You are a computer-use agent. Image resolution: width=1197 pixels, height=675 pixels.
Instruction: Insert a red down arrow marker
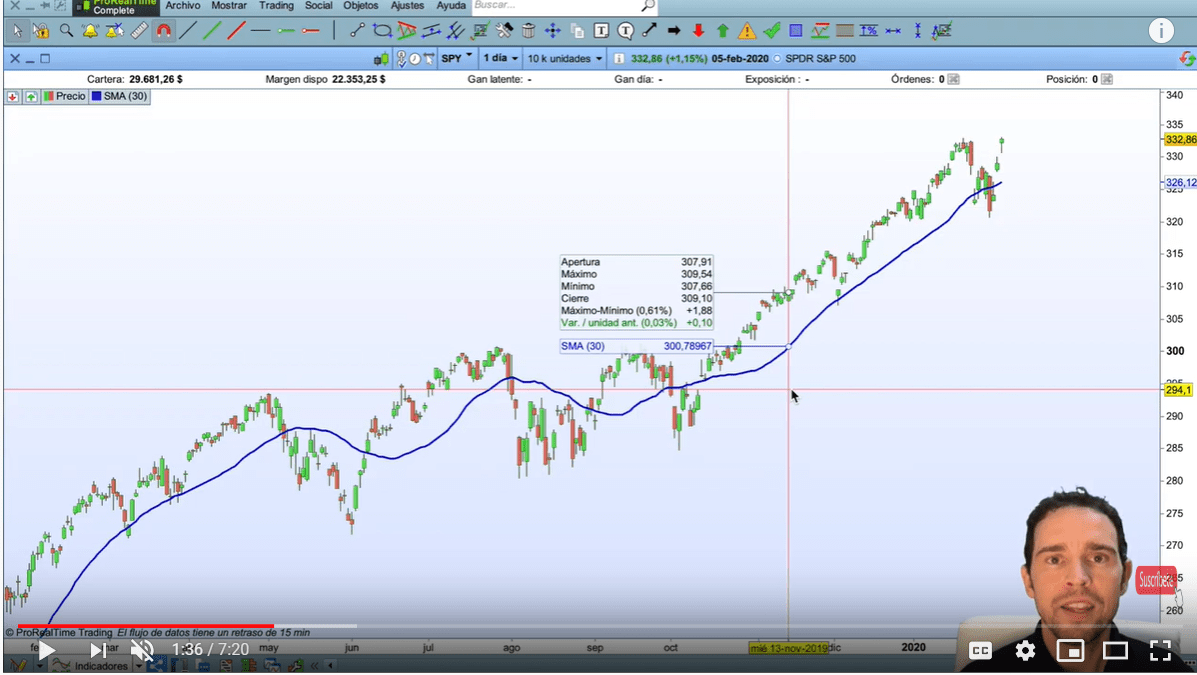point(699,31)
